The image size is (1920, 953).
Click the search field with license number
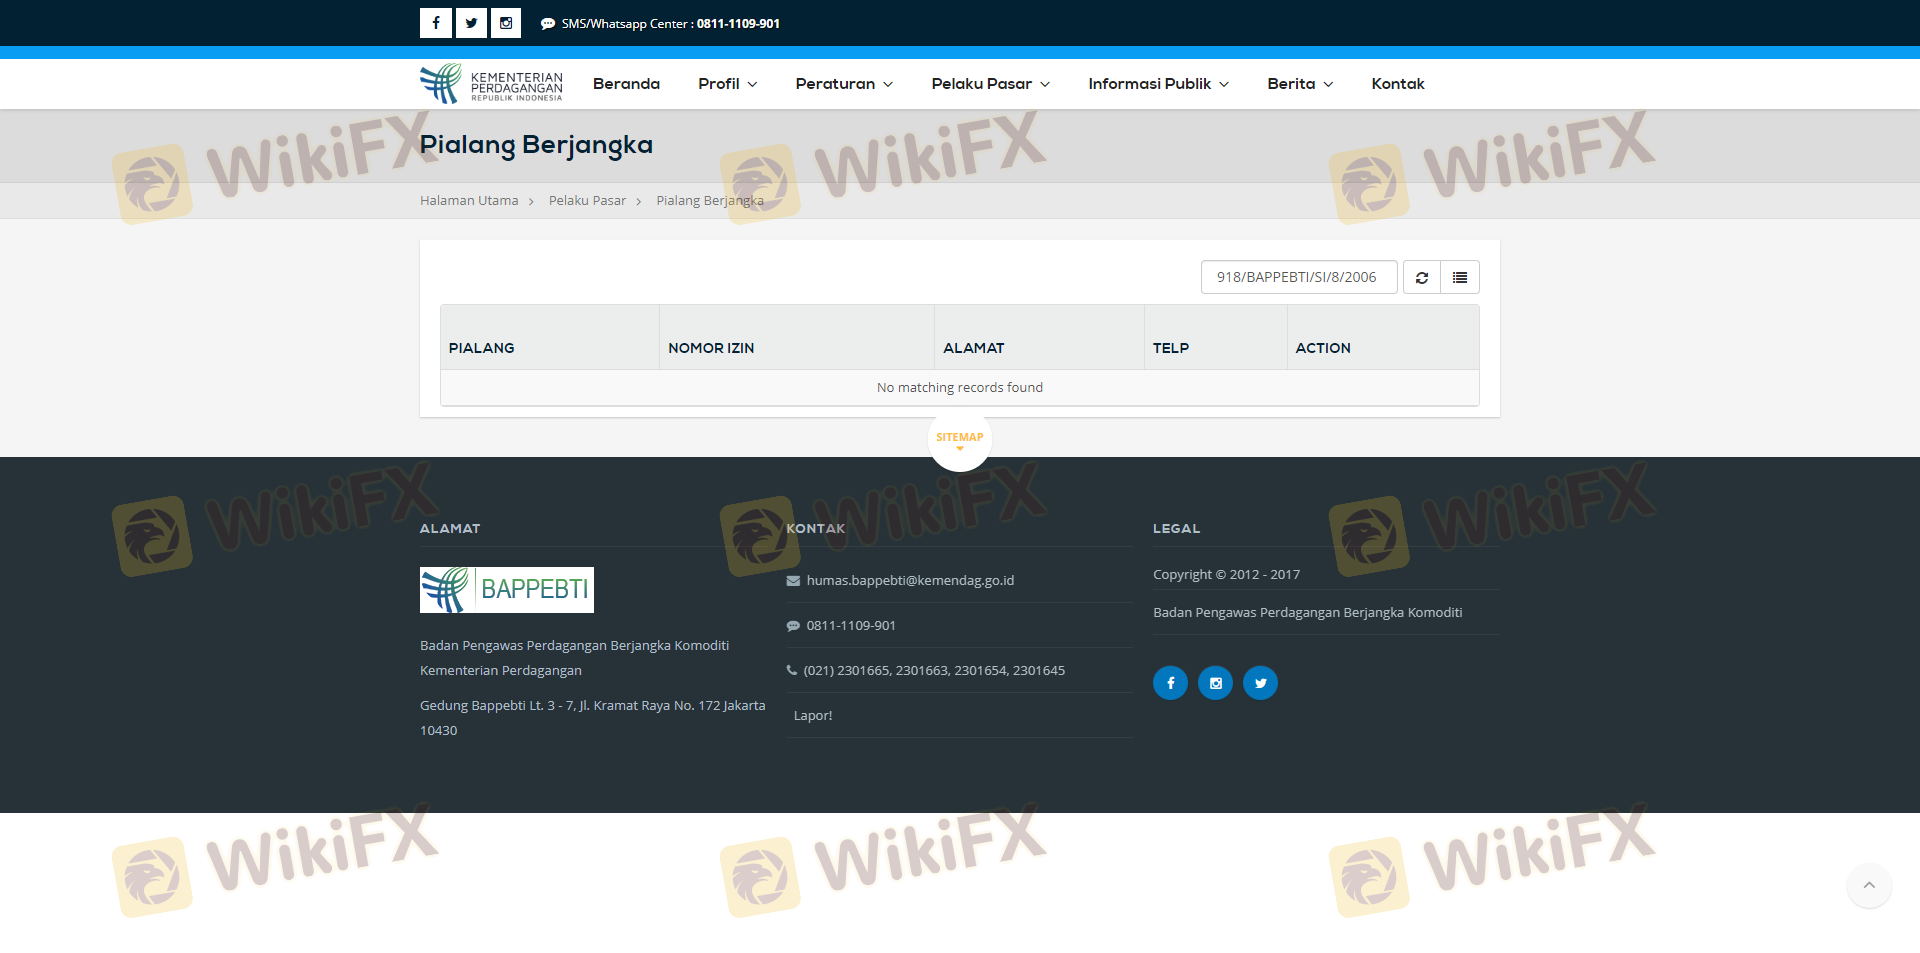[x=1298, y=277]
